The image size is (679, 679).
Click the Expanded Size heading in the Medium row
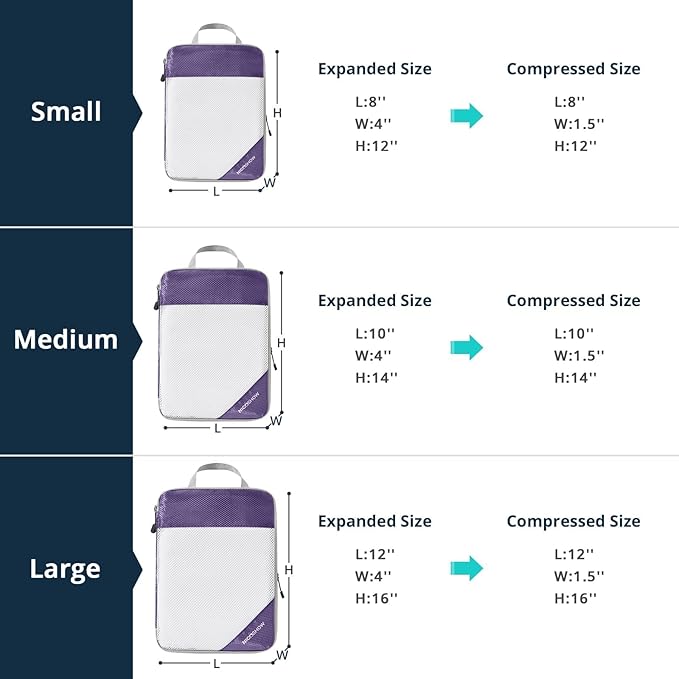click(x=375, y=300)
